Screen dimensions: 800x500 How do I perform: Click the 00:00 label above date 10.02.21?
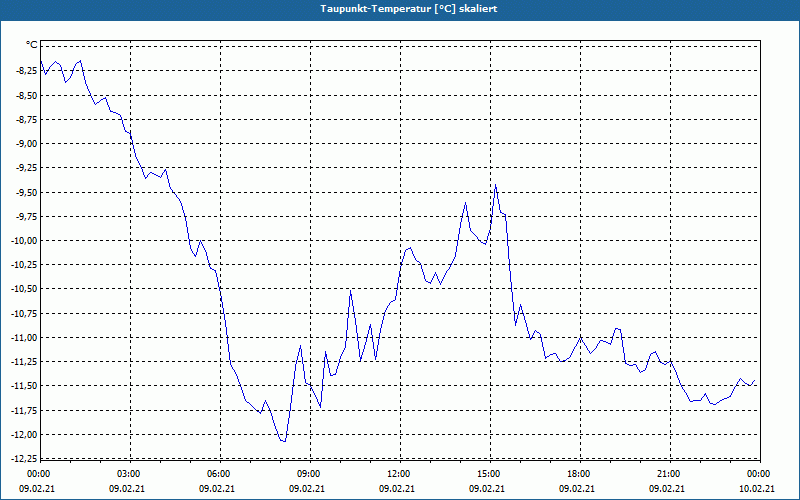(760, 474)
